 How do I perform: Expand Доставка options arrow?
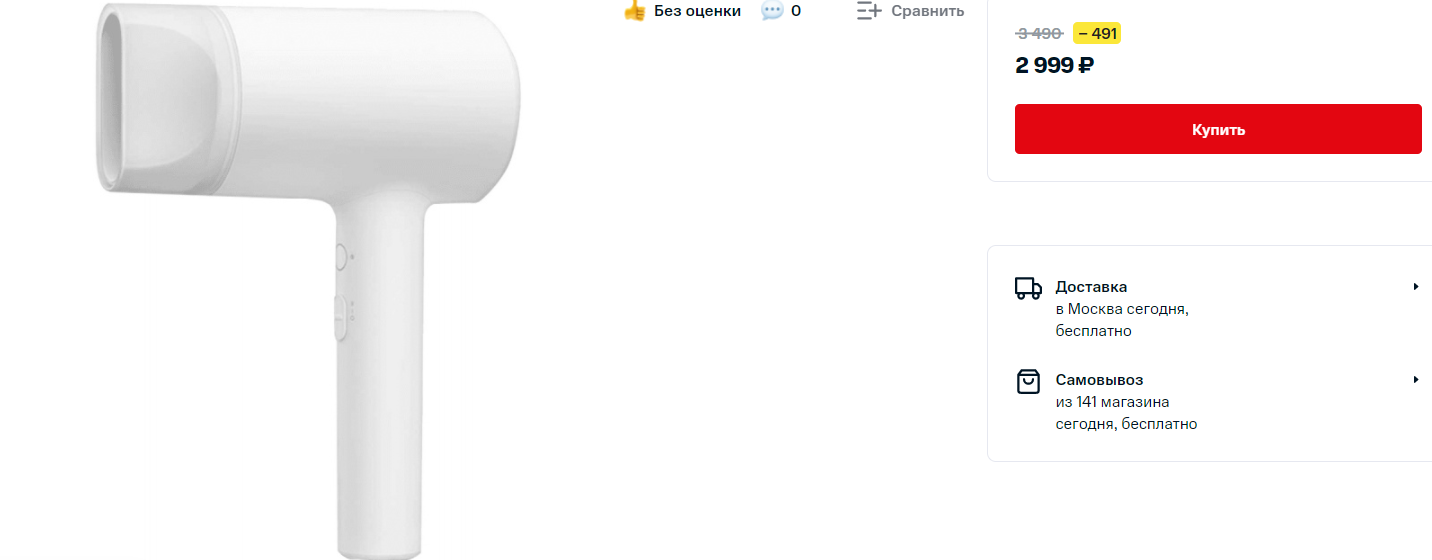click(1416, 286)
